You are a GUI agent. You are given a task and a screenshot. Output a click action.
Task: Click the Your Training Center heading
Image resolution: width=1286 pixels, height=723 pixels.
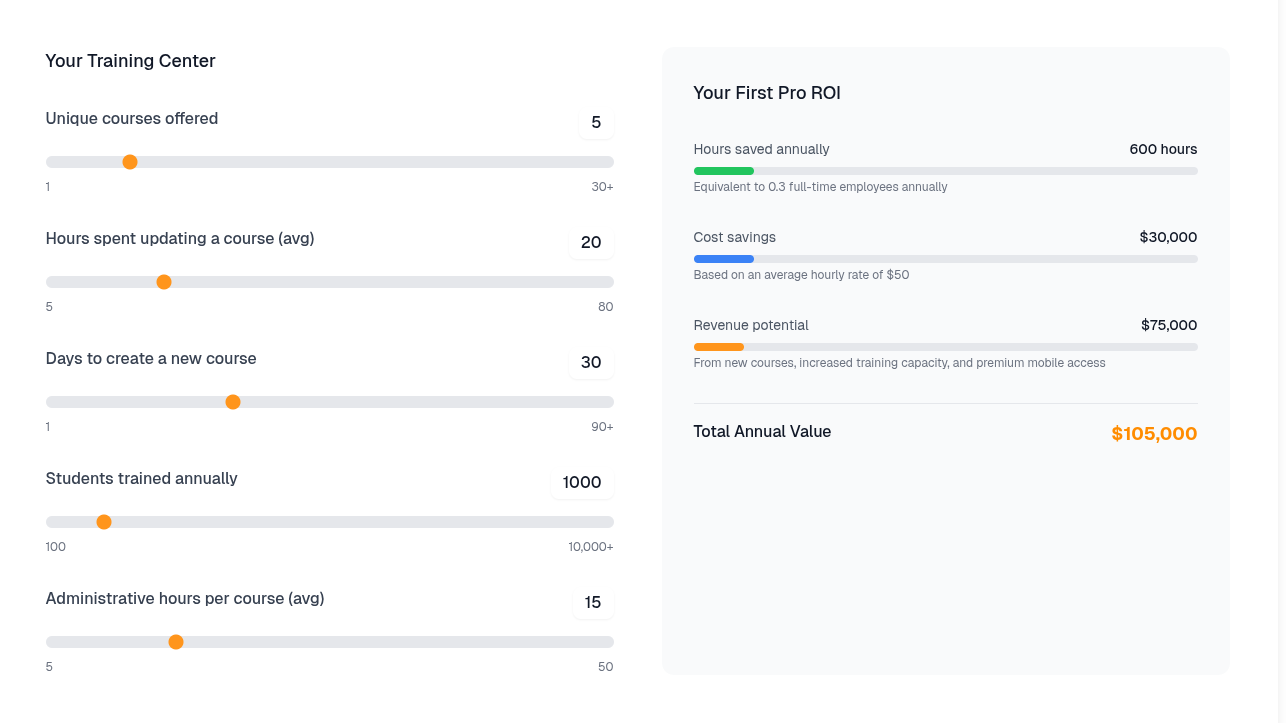pyautogui.click(x=130, y=61)
